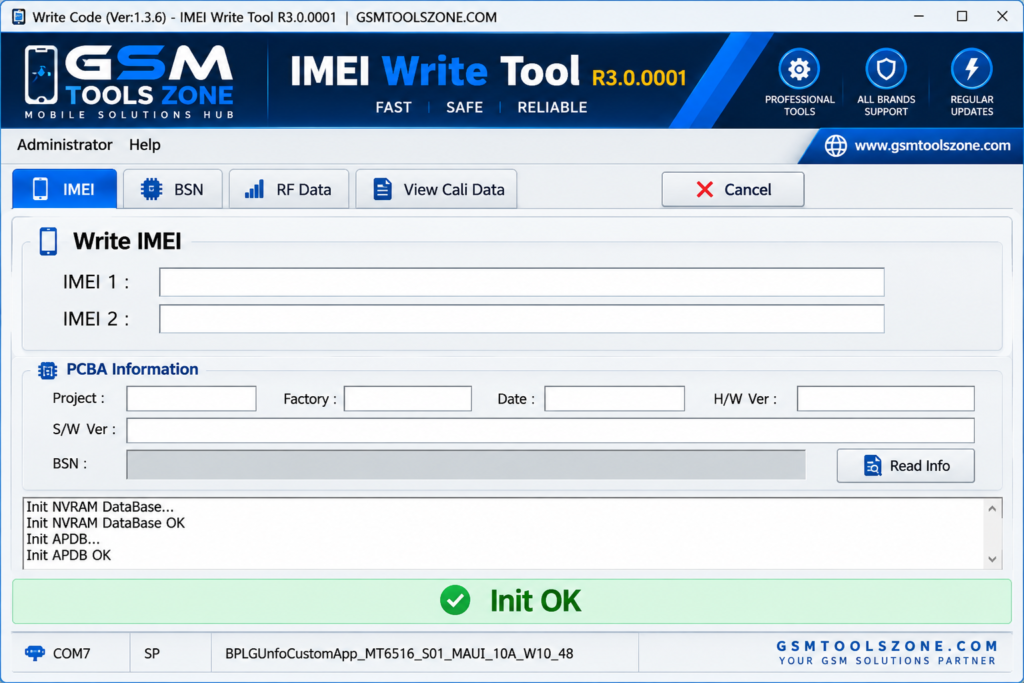This screenshot has width=1024, height=683.
Task: Switch to the IMEI tab
Action: (x=65, y=189)
